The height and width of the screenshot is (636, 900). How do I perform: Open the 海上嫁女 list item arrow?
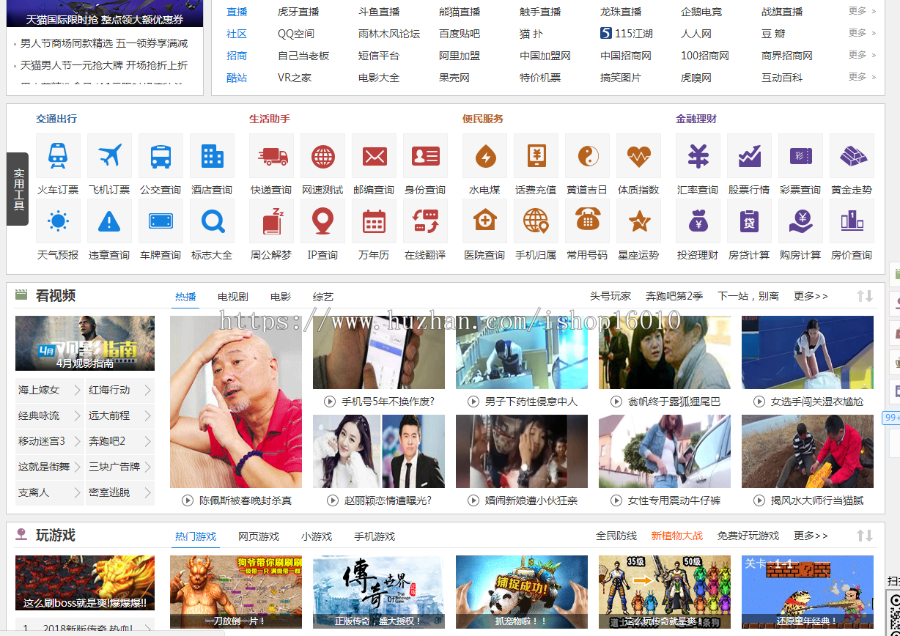77,390
